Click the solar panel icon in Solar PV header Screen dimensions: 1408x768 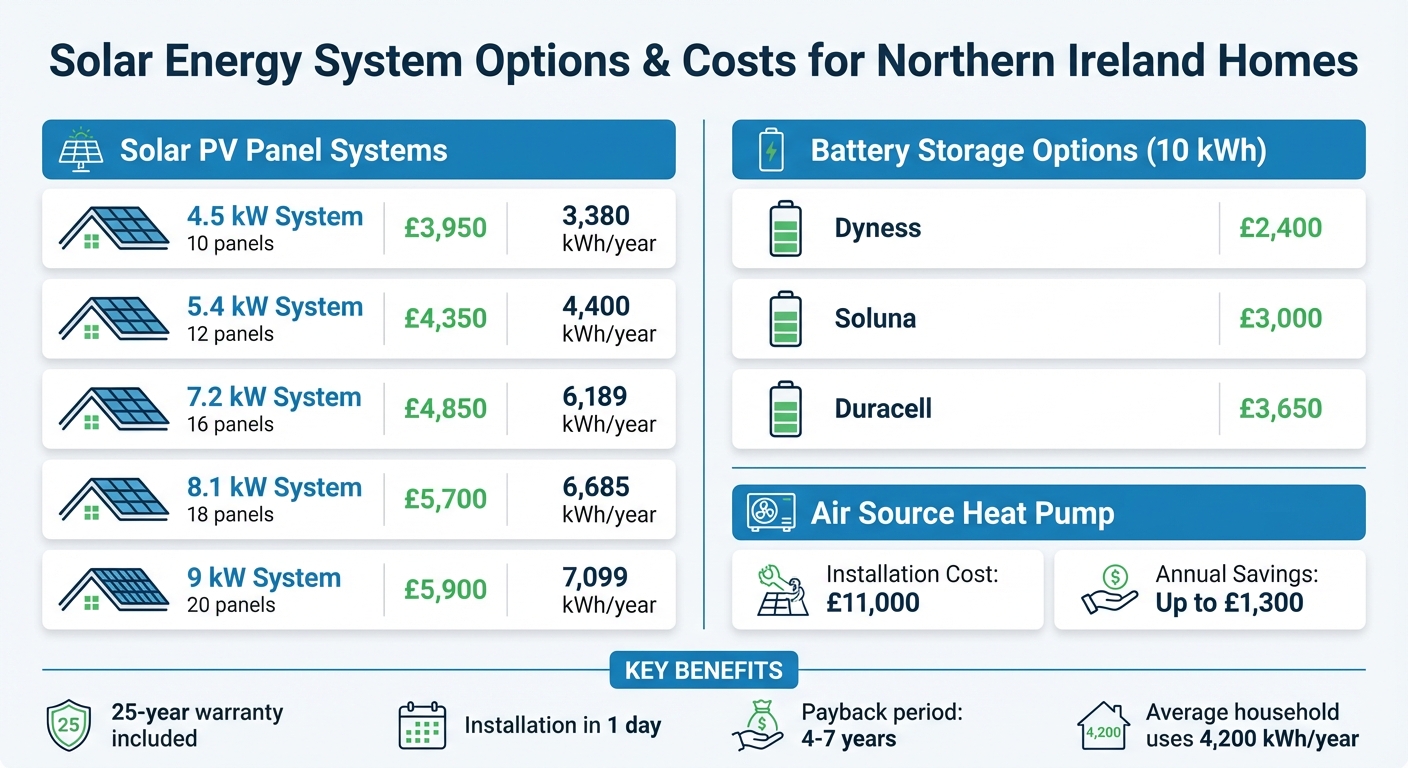79,150
